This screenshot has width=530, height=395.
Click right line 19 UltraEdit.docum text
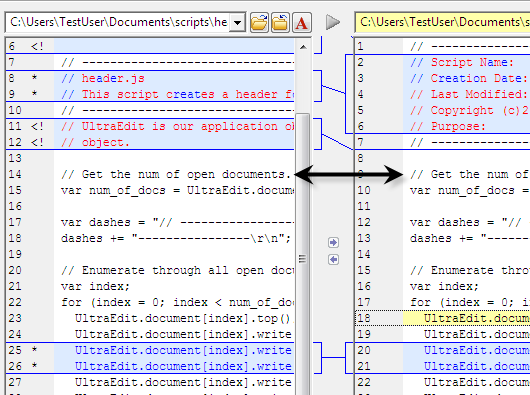click(x=477, y=334)
